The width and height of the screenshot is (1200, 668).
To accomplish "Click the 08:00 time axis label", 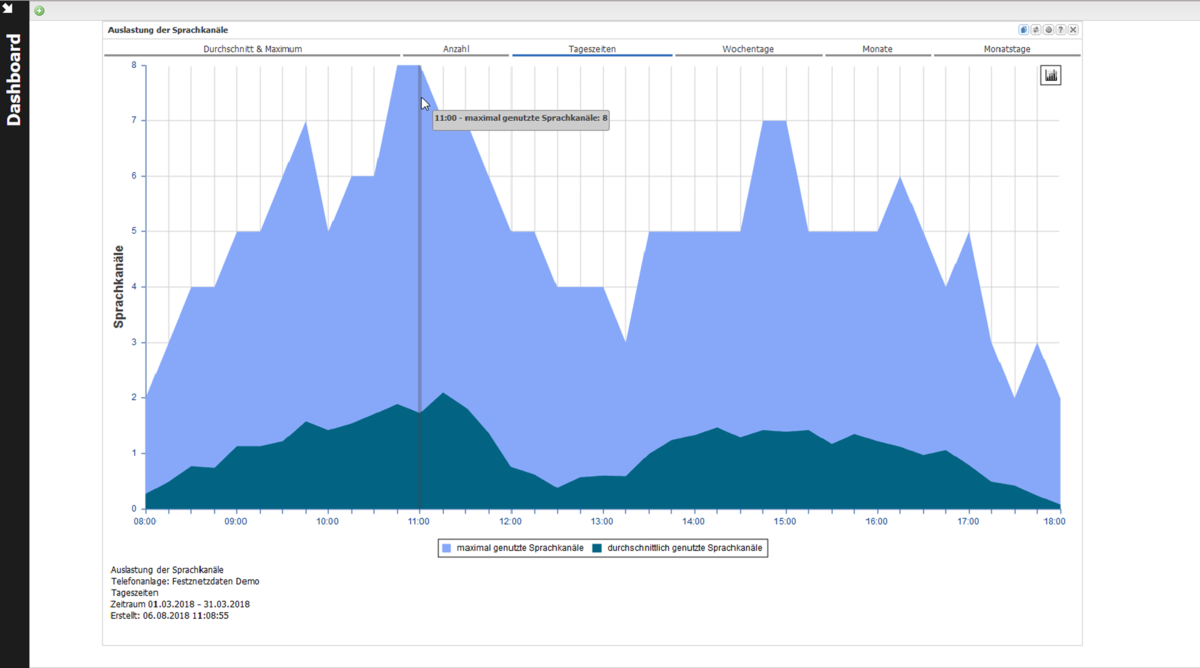I will coord(145,521).
